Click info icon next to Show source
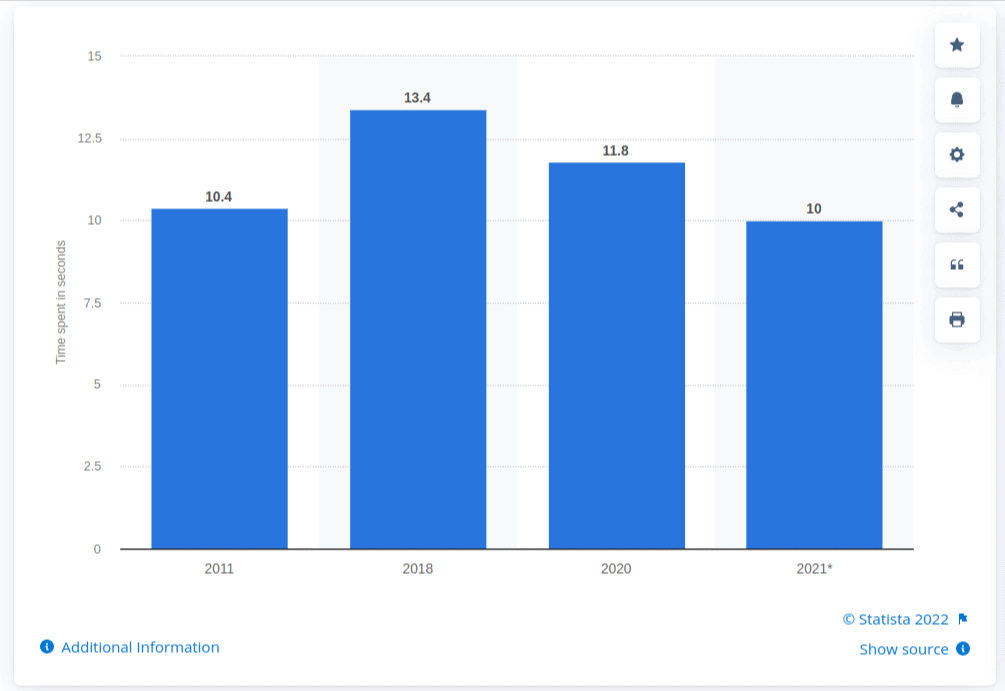 pyautogui.click(x=963, y=649)
